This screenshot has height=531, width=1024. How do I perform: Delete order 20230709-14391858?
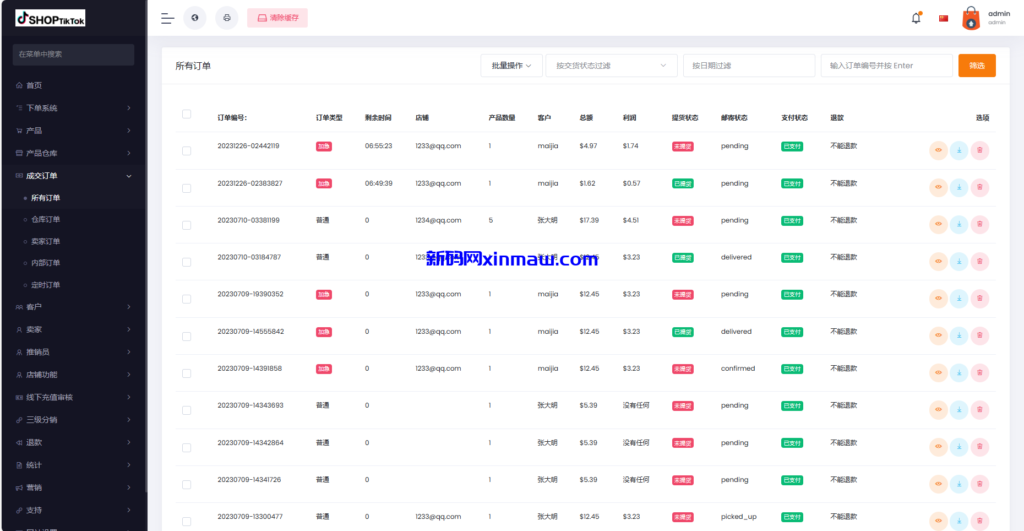click(x=980, y=372)
